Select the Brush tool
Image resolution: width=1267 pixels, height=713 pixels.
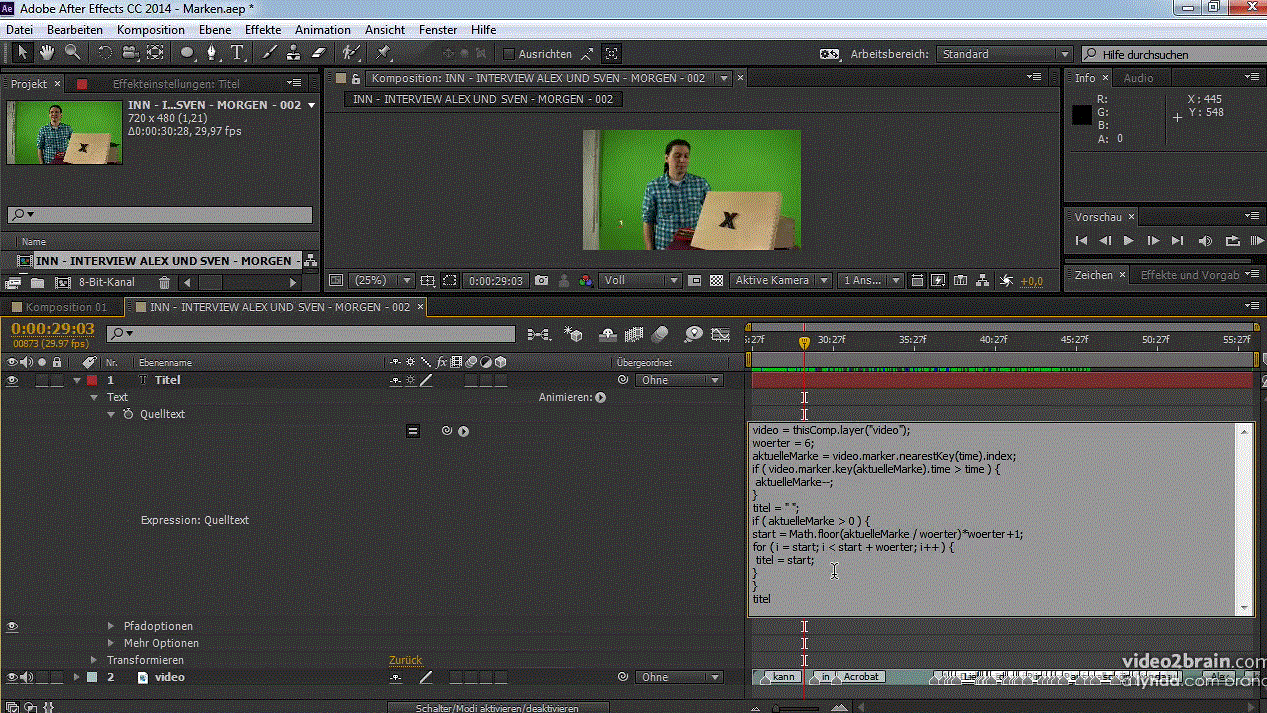tap(269, 53)
